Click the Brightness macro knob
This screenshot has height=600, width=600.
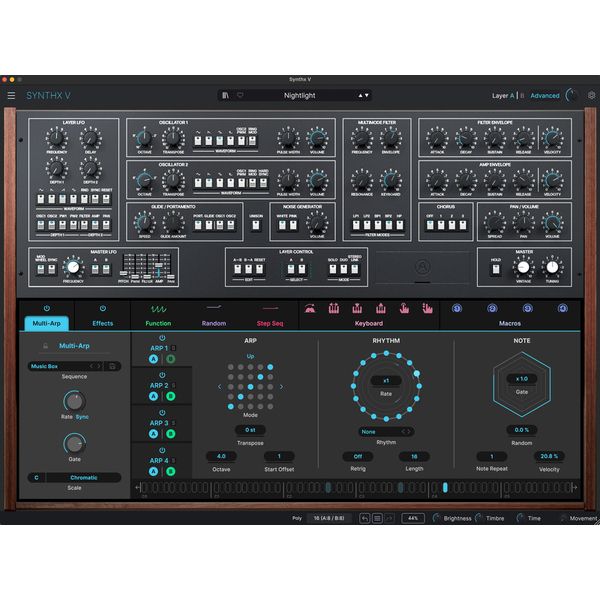[x=437, y=518]
